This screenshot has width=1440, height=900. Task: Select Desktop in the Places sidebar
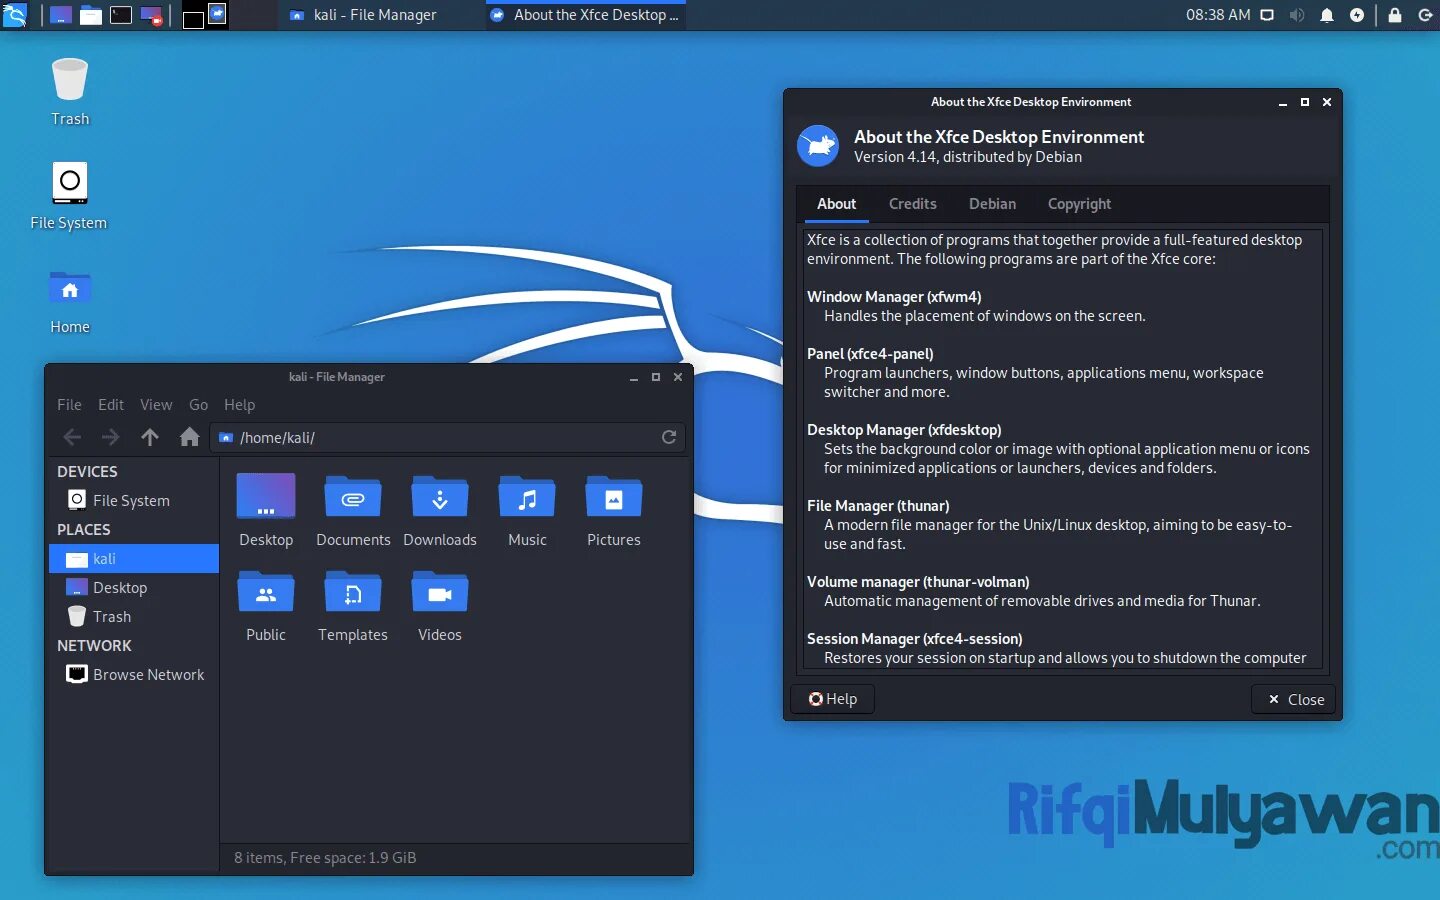click(133, 588)
